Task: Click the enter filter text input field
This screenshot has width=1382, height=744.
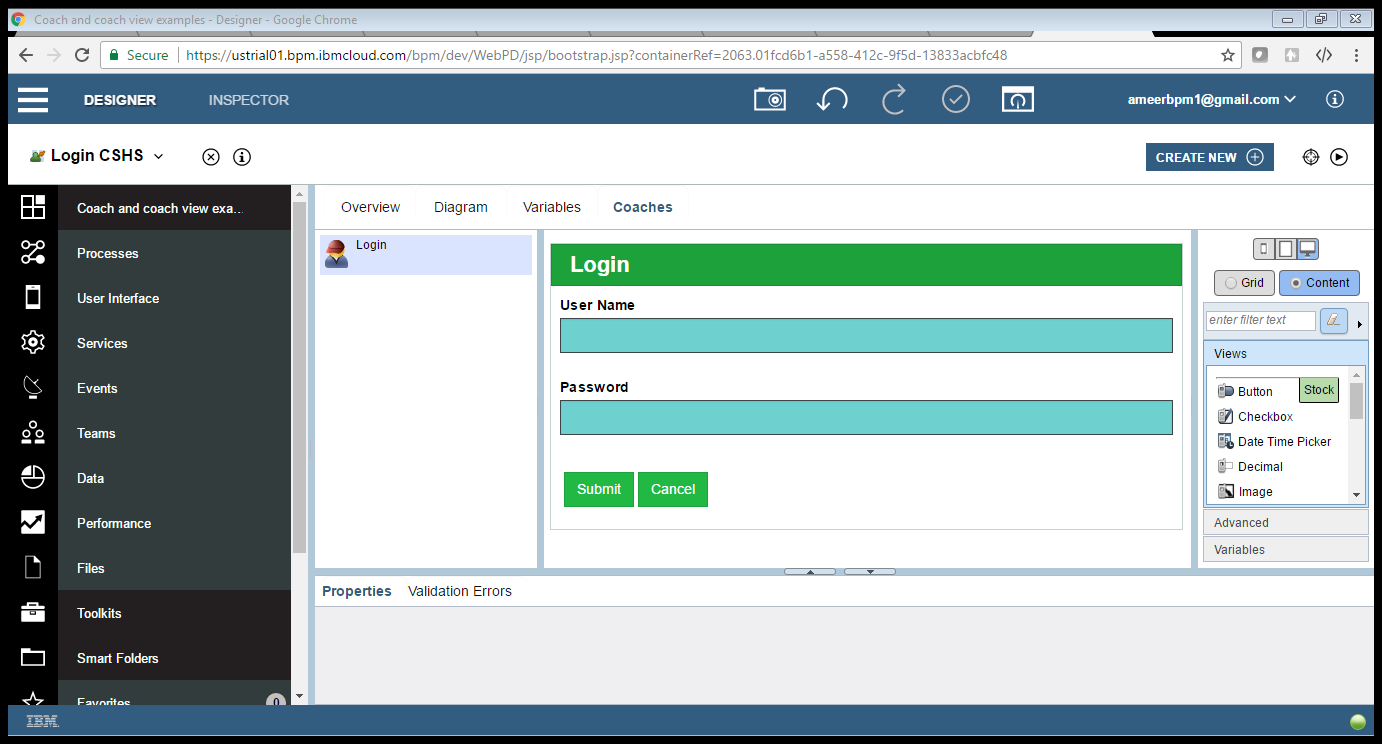Action: [1260, 320]
